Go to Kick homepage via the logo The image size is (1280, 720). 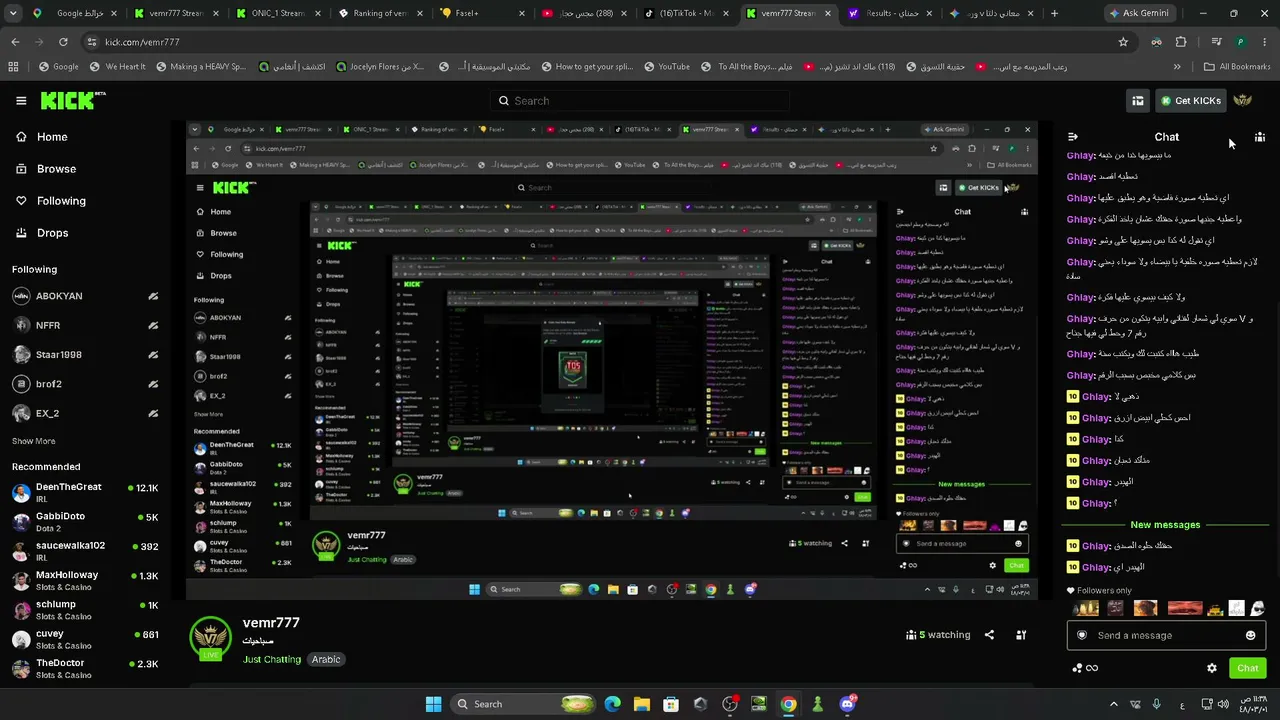72,100
